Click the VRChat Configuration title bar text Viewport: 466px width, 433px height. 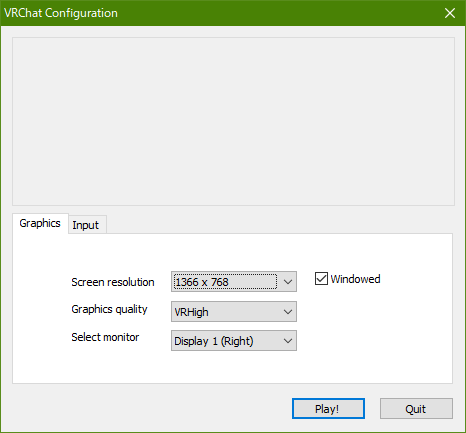(61, 13)
